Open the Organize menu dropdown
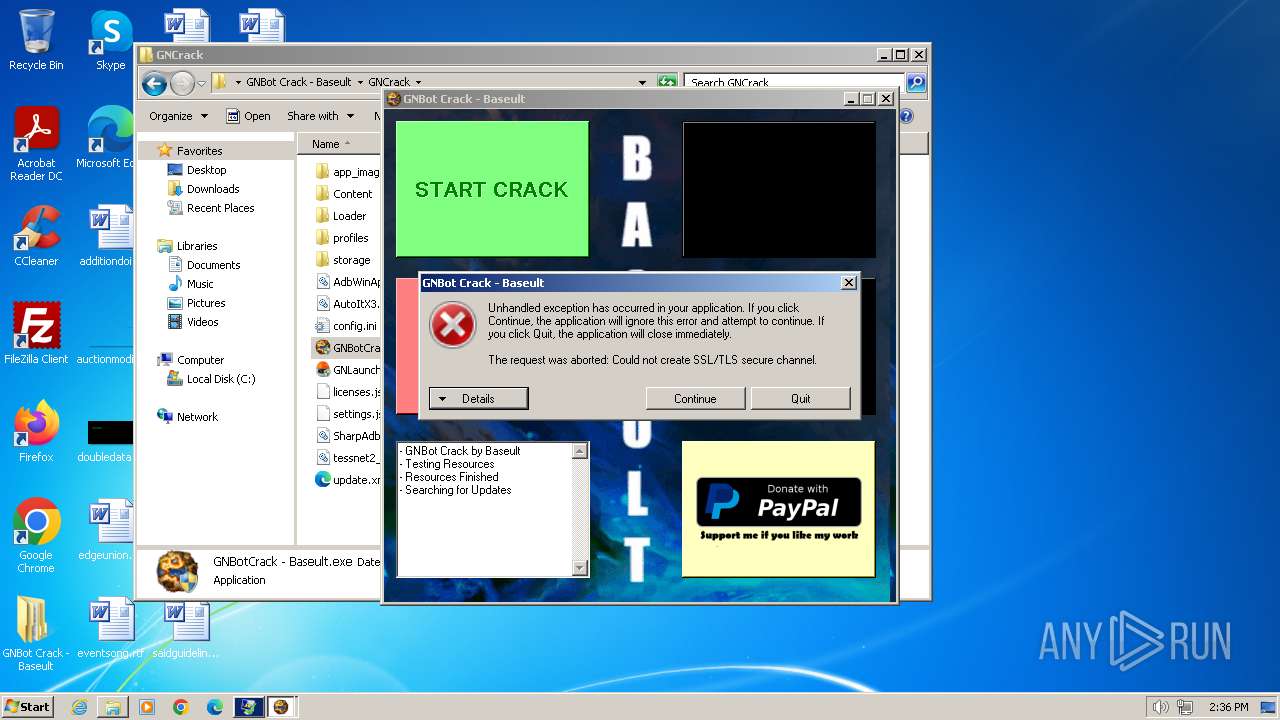The height and width of the screenshot is (720, 1280). (x=178, y=116)
